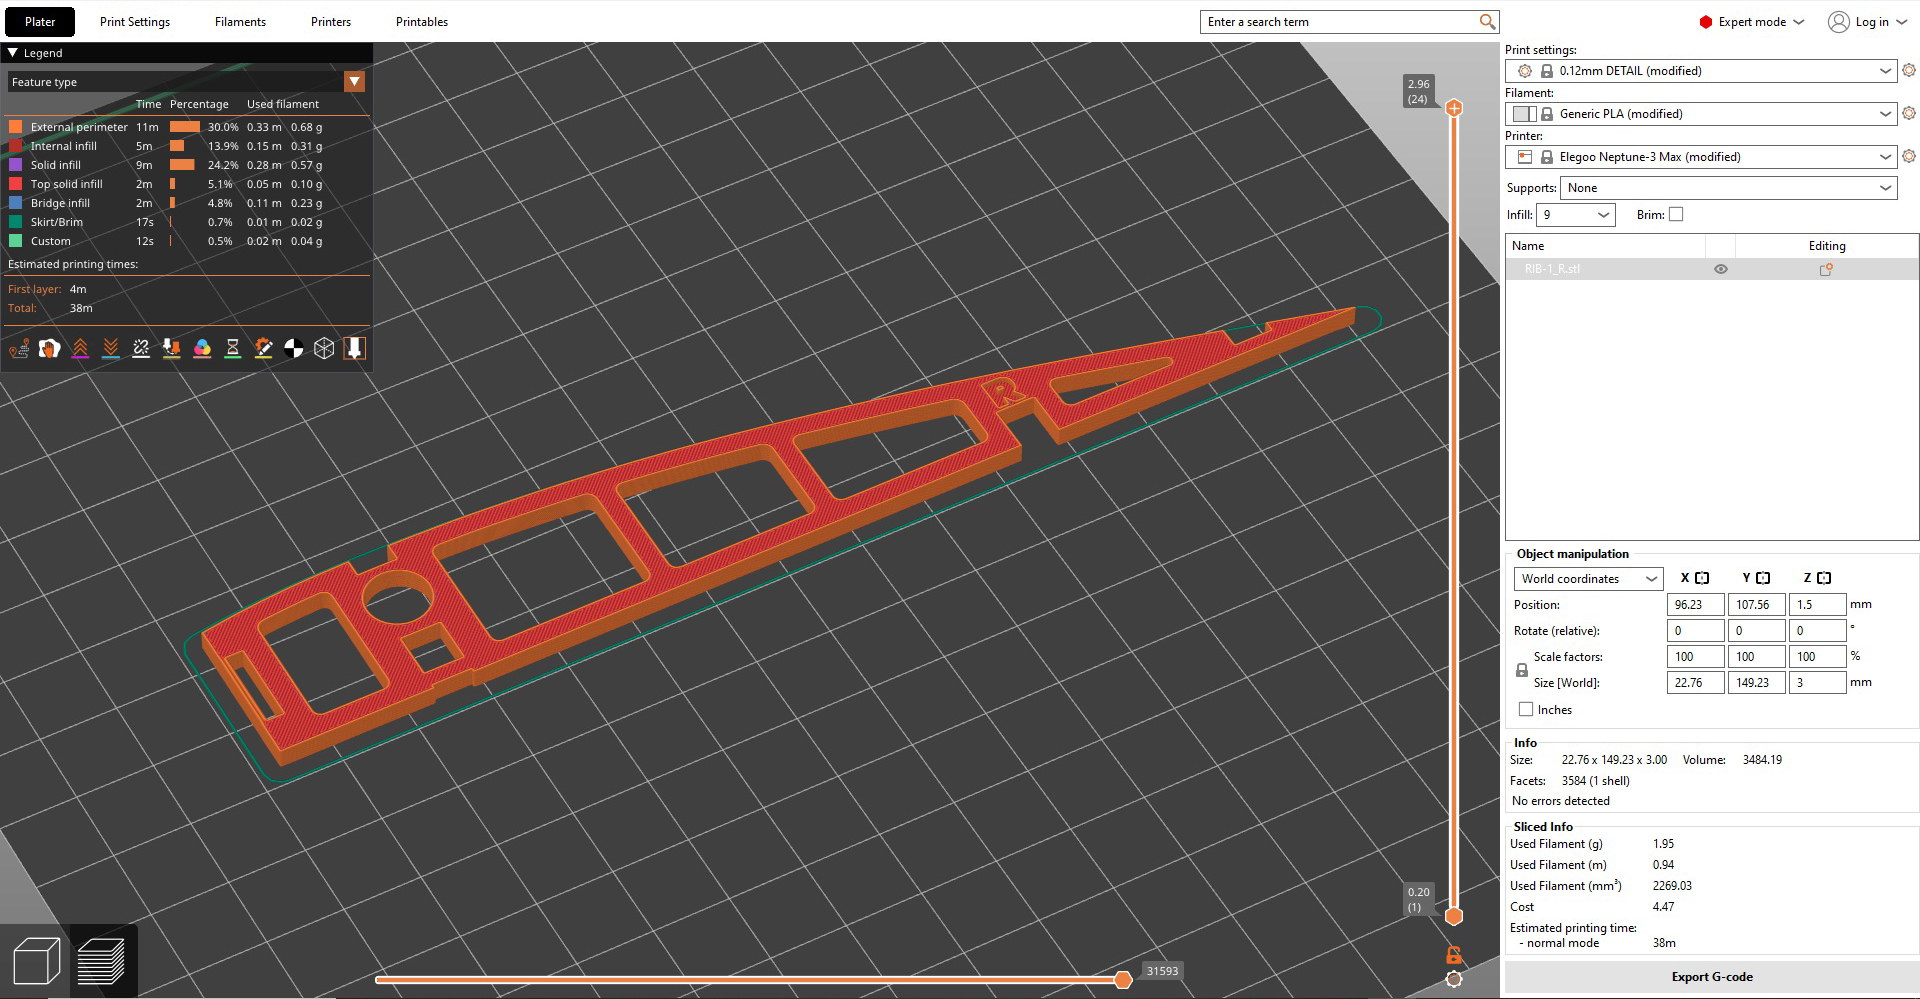
Task: Select RIB-1_R.stl object row
Action: [1712, 269]
